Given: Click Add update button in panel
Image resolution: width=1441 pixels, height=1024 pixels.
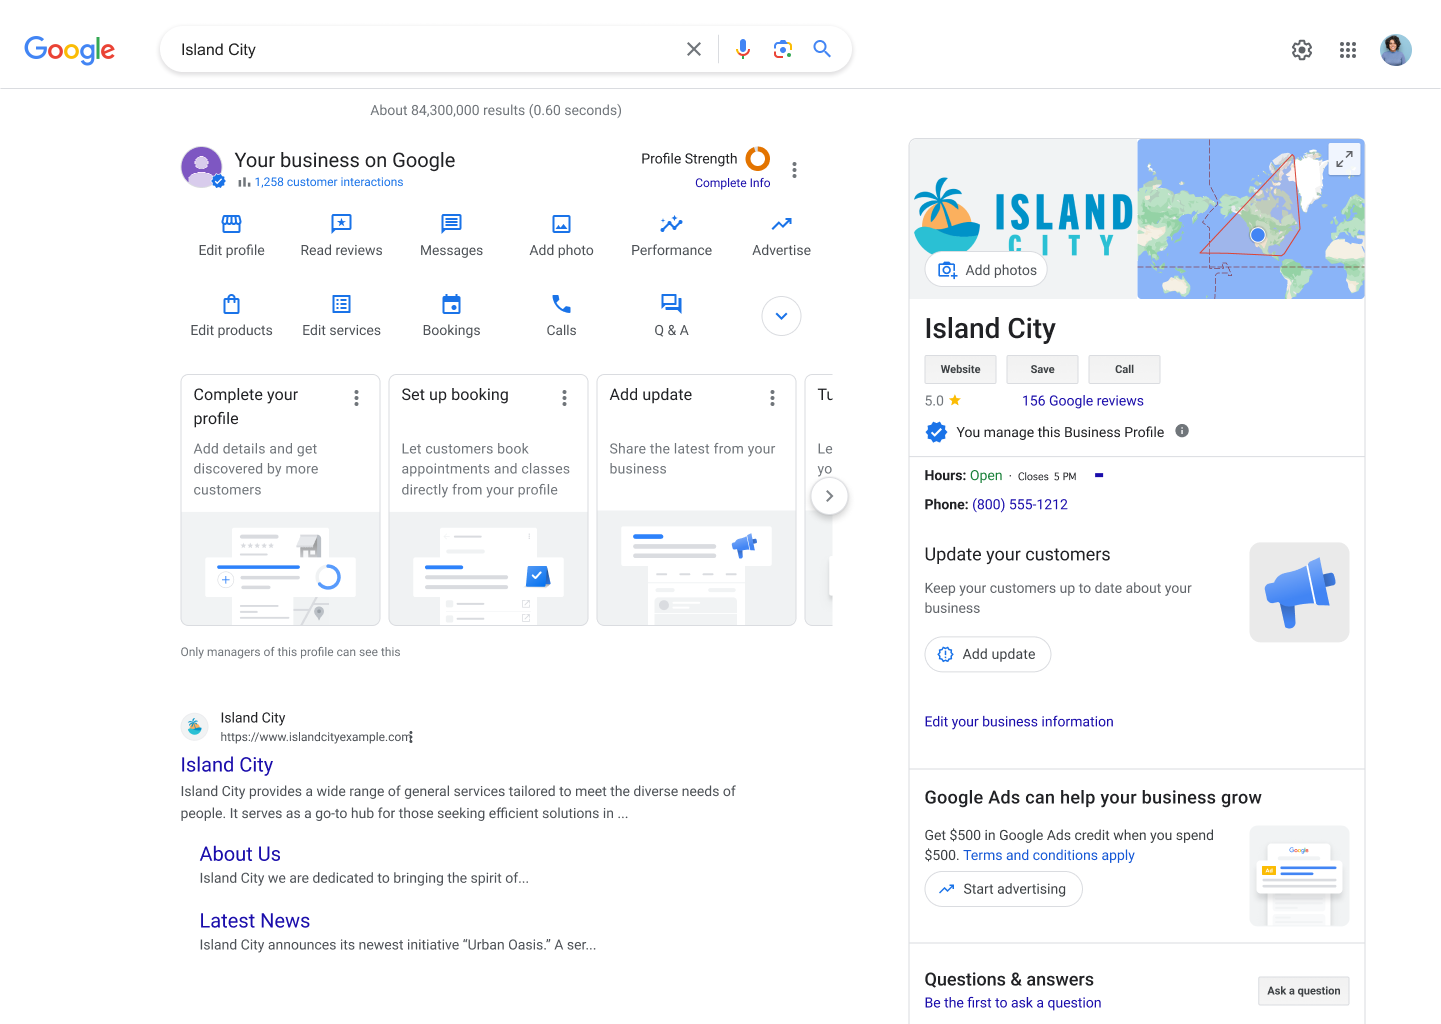Looking at the screenshot, I should tap(987, 654).
